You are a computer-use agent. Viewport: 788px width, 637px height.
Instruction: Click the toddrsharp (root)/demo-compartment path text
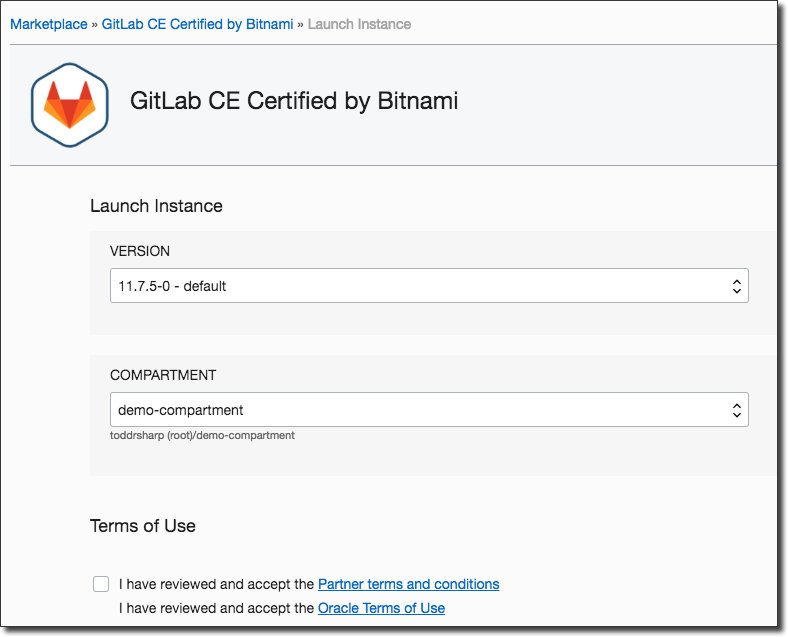pyautogui.click(x=202, y=435)
